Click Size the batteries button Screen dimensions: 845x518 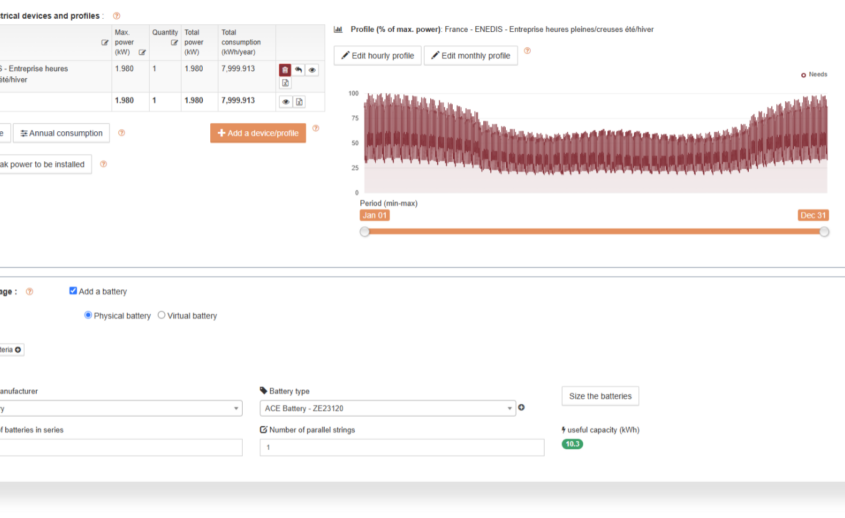coord(600,396)
